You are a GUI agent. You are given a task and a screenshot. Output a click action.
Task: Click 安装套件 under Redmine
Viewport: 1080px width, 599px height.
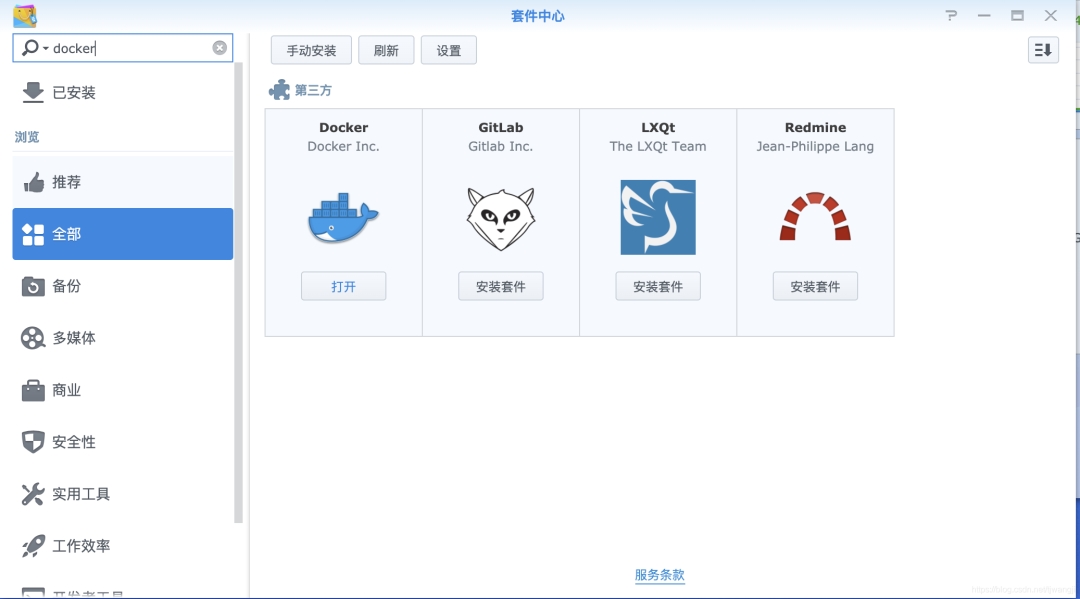[x=816, y=286]
